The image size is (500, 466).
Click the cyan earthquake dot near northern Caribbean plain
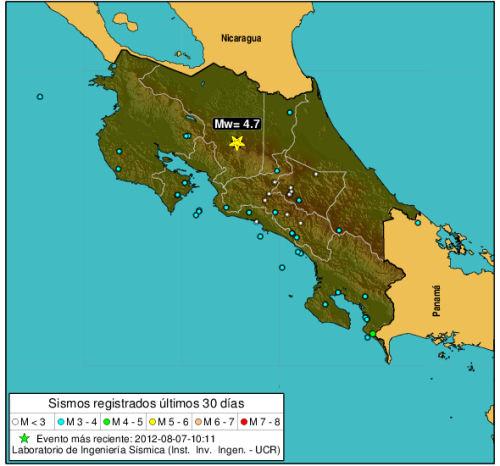click(x=290, y=113)
